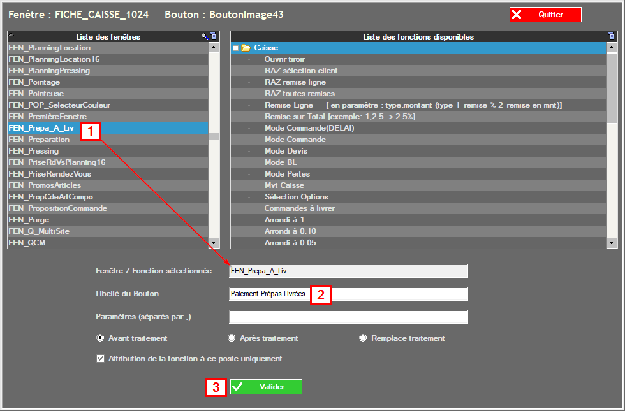The width and height of the screenshot is (625, 411).
Task: Select the Avant traitement radio button
Action: [99, 338]
